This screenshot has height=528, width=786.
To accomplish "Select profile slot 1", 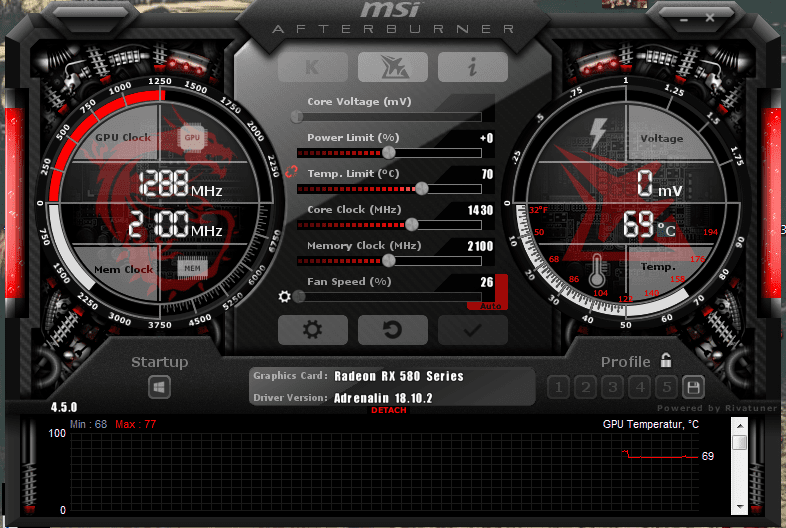I will coord(558,387).
